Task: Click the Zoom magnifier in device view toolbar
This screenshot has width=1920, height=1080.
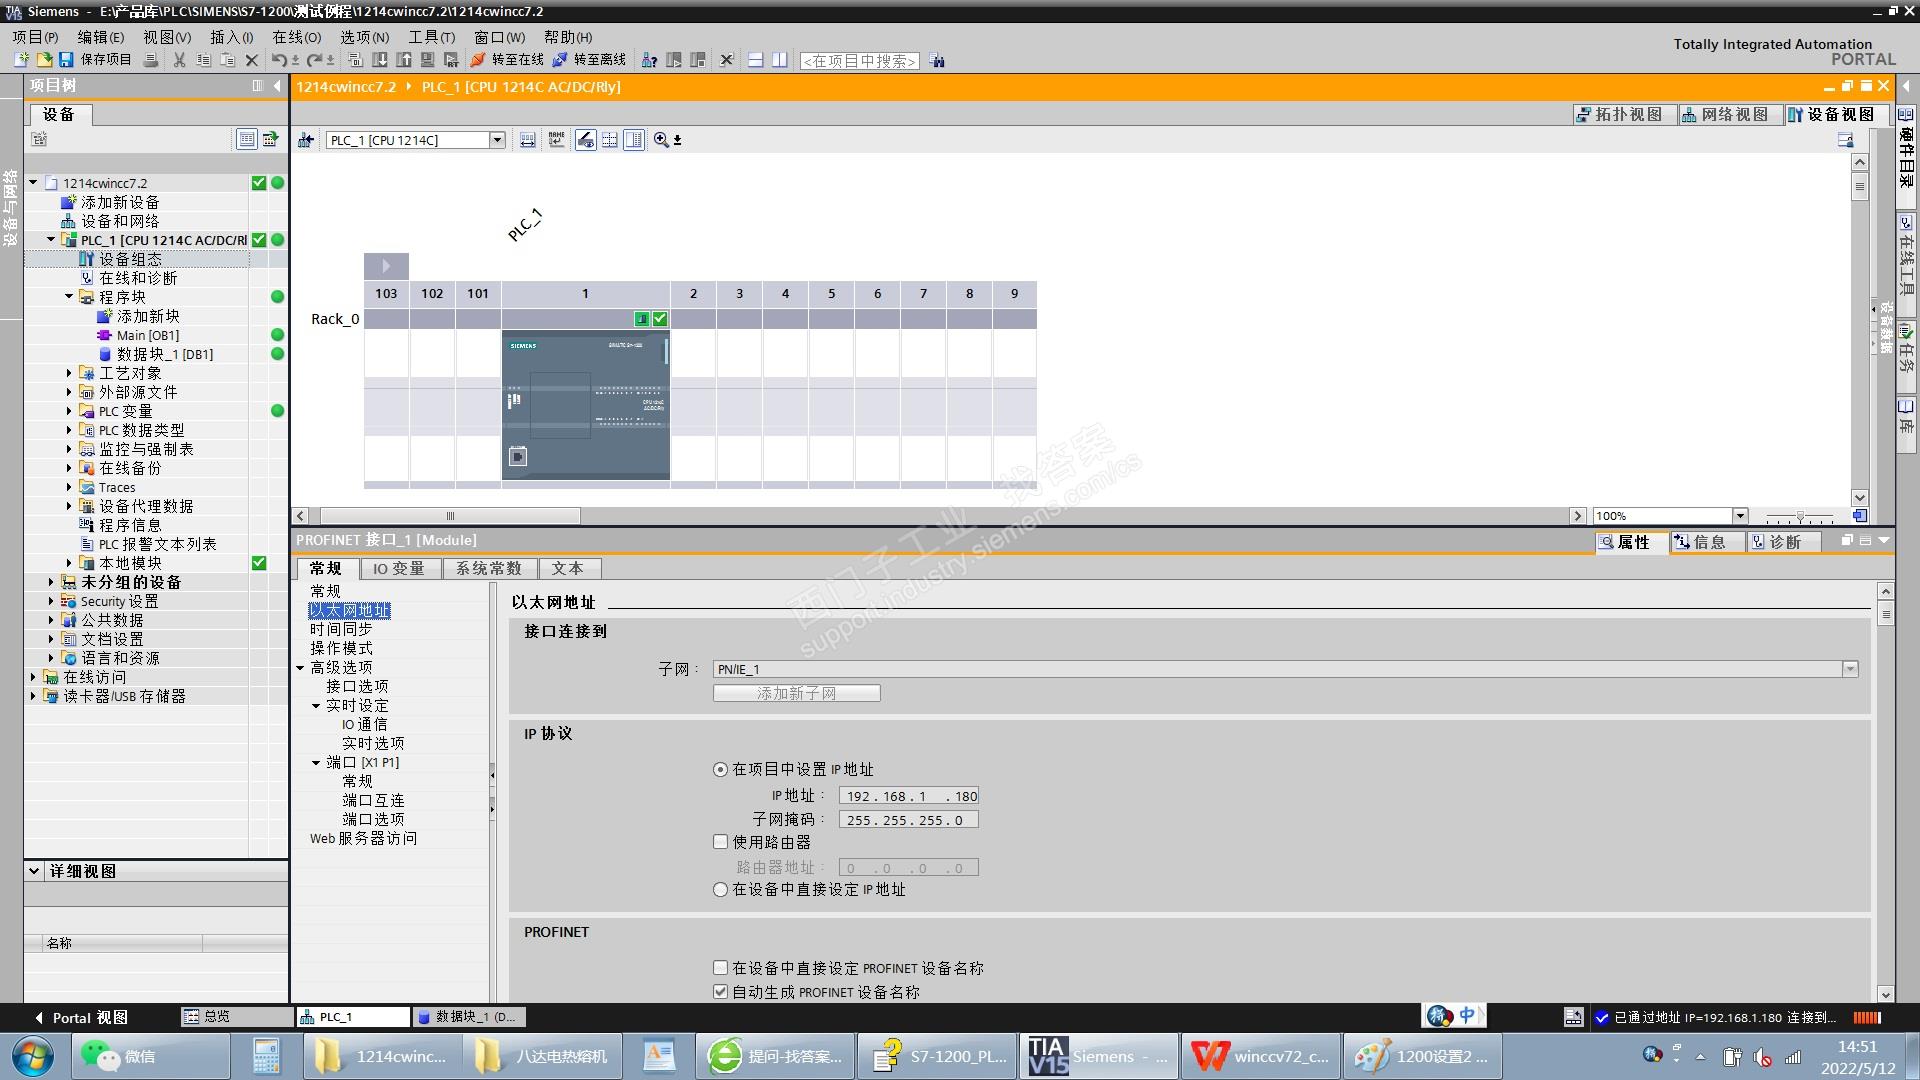Action: coord(661,140)
